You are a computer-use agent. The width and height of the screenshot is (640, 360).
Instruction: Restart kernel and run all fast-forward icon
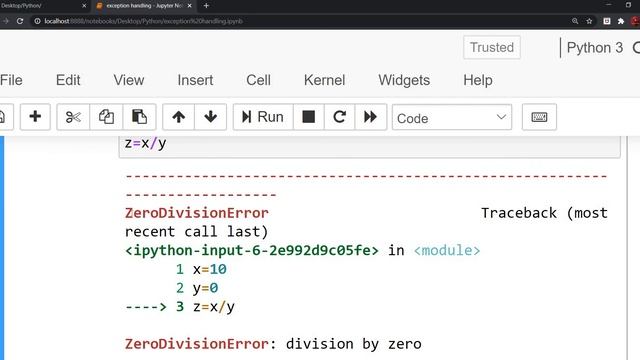click(371, 117)
